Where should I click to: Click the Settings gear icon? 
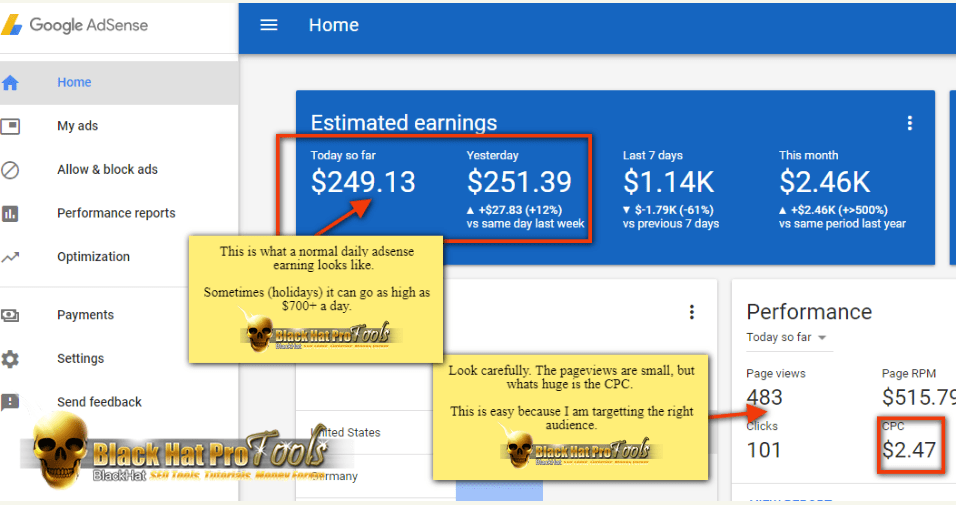pyautogui.click(x=11, y=358)
